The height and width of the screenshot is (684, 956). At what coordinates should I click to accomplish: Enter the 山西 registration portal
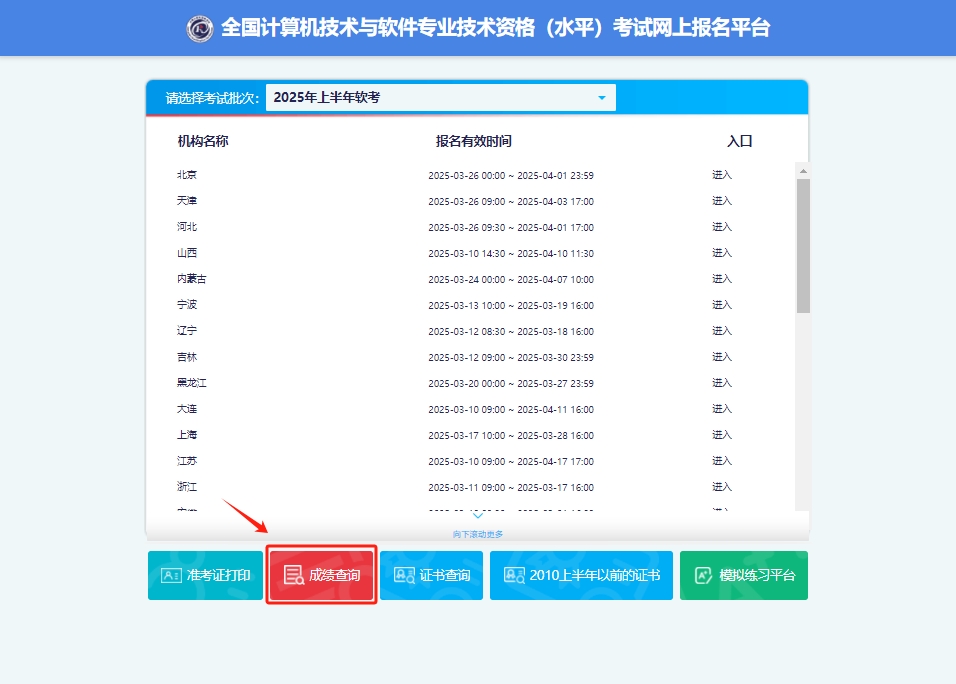click(x=722, y=253)
